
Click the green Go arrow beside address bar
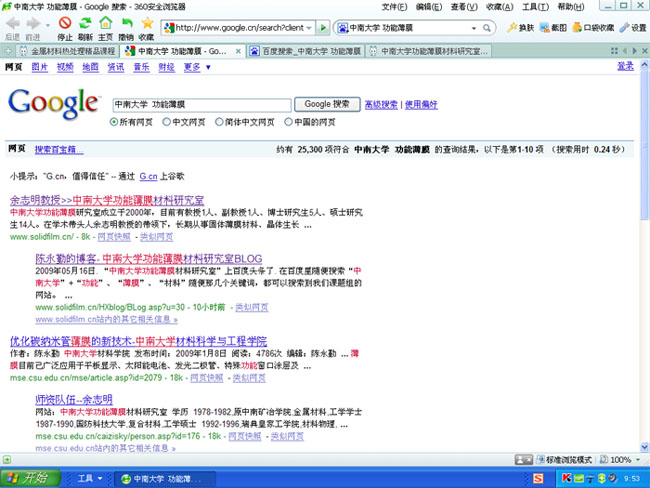click(323, 28)
